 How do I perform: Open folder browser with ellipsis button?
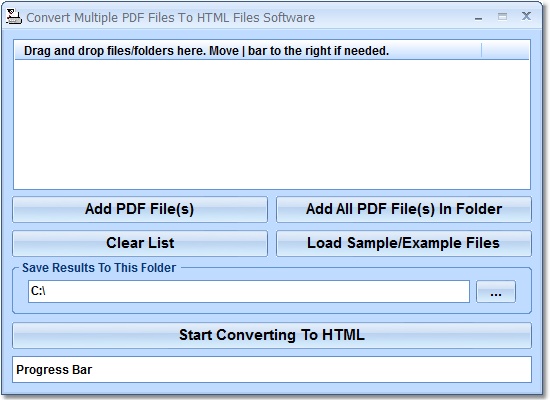tap(496, 292)
